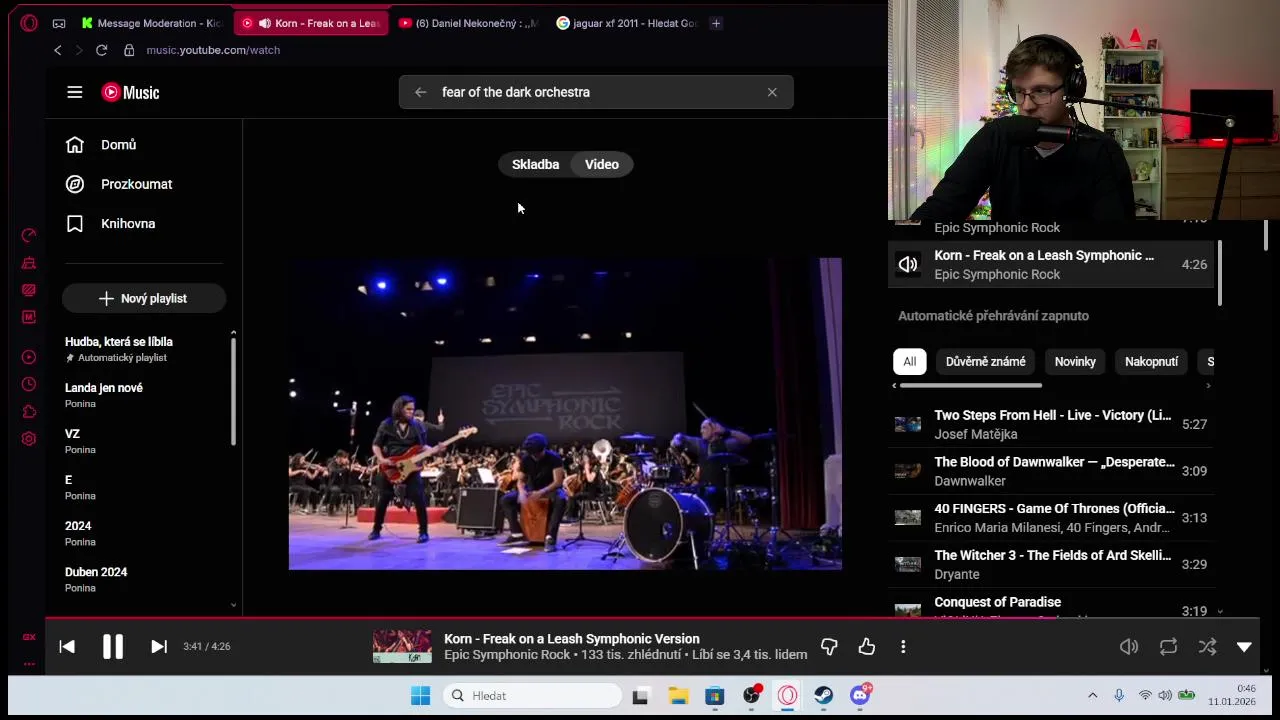Open the Opera GX menu logo
1280x720 pixels.
click(x=29, y=23)
